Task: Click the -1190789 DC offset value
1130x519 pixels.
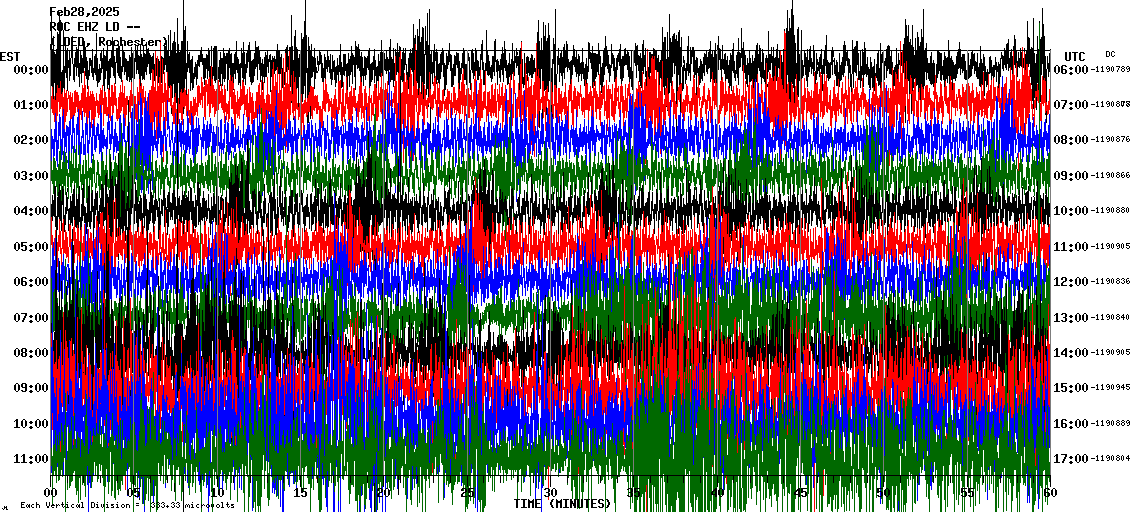Action: (x=1110, y=70)
